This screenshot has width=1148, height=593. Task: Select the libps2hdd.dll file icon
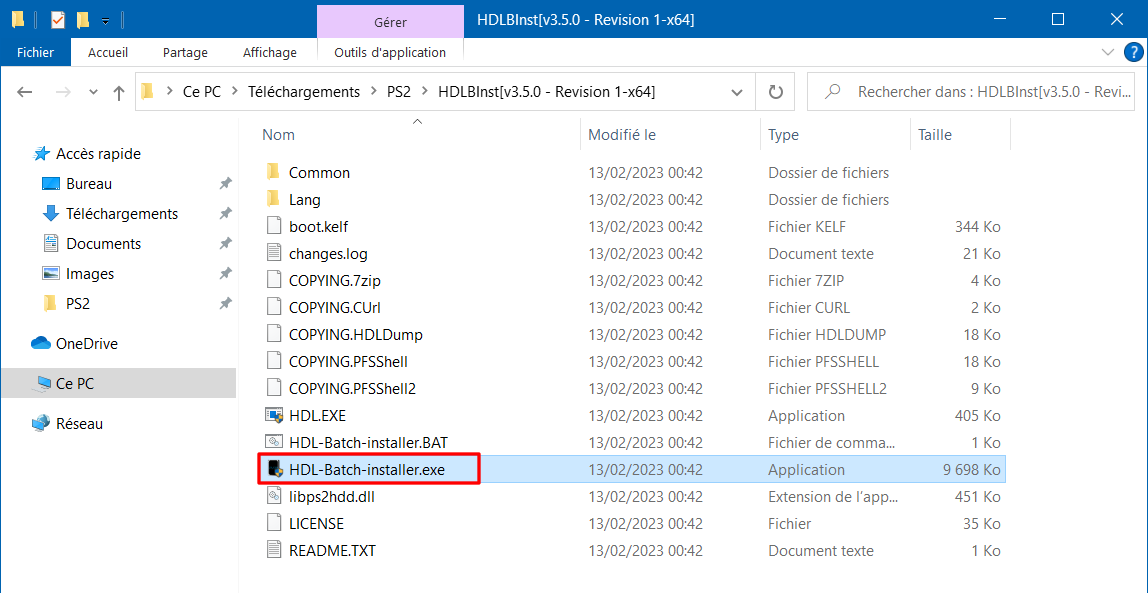[x=274, y=496]
